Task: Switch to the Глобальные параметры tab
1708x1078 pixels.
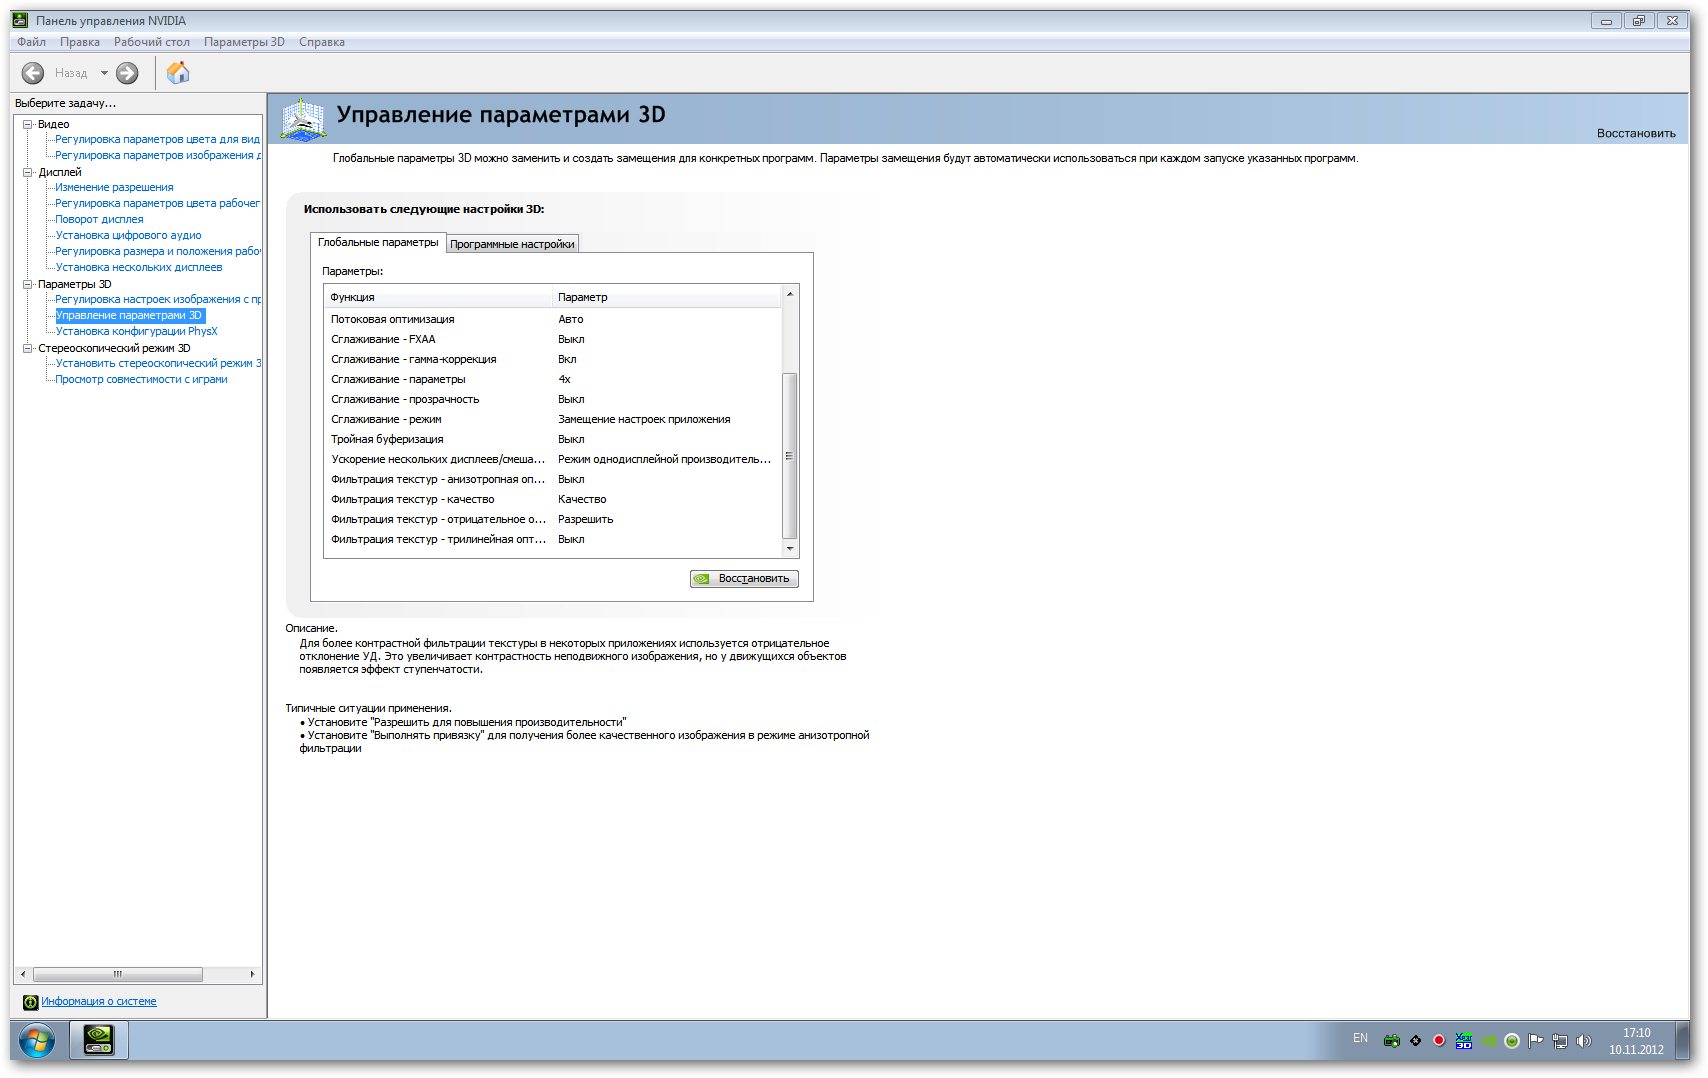Action: [x=378, y=243]
